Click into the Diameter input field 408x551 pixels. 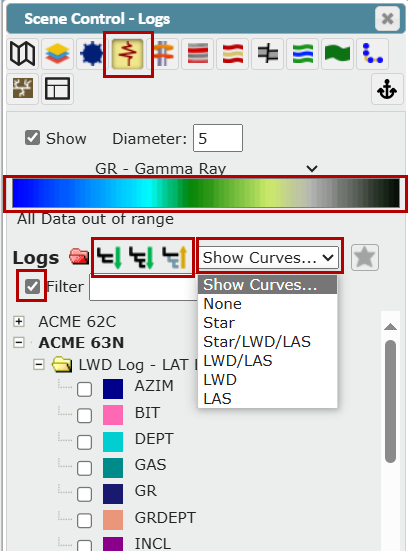(x=218, y=138)
